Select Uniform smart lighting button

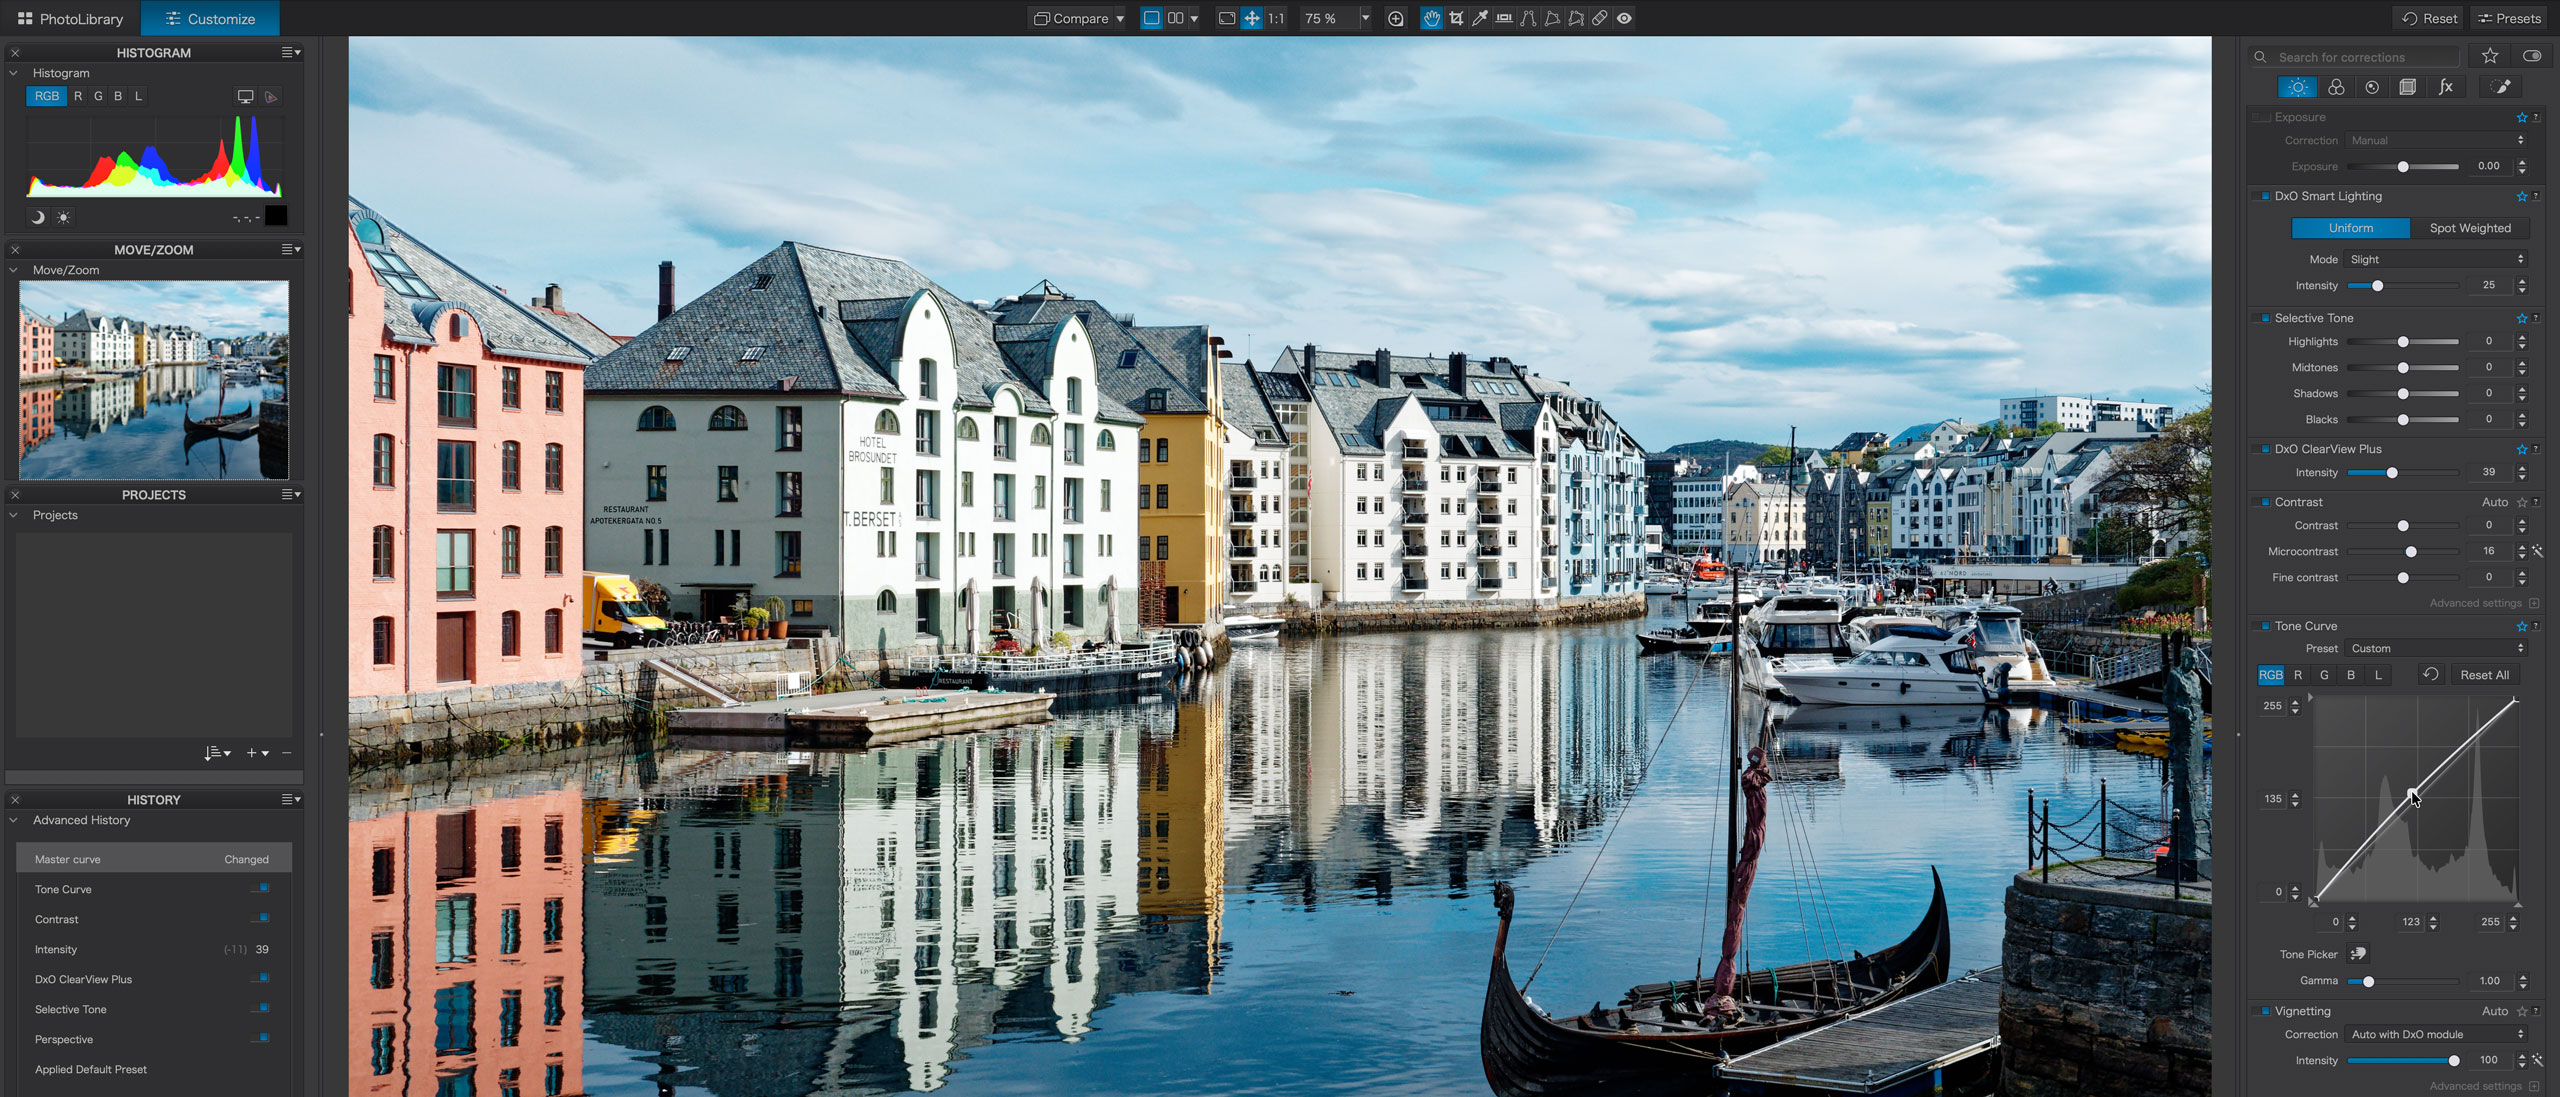coord(2350,228)
